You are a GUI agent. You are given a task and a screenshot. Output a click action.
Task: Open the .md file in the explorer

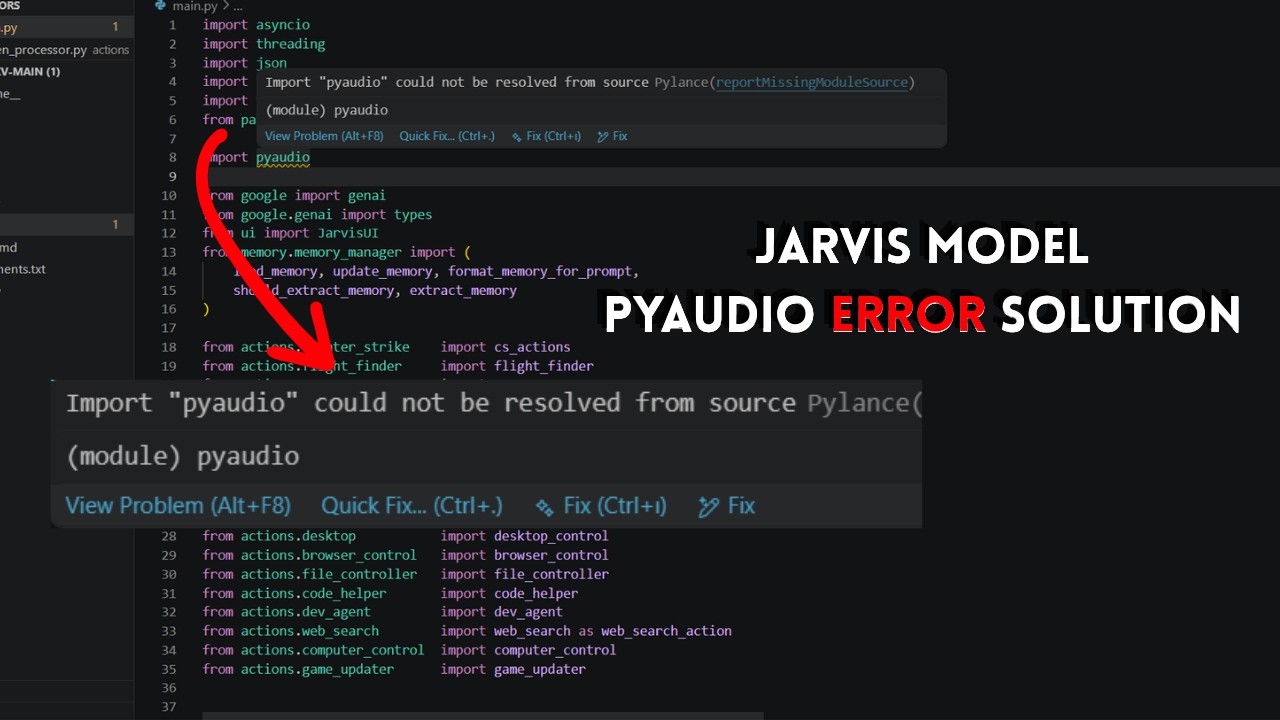tap(8, 247)
